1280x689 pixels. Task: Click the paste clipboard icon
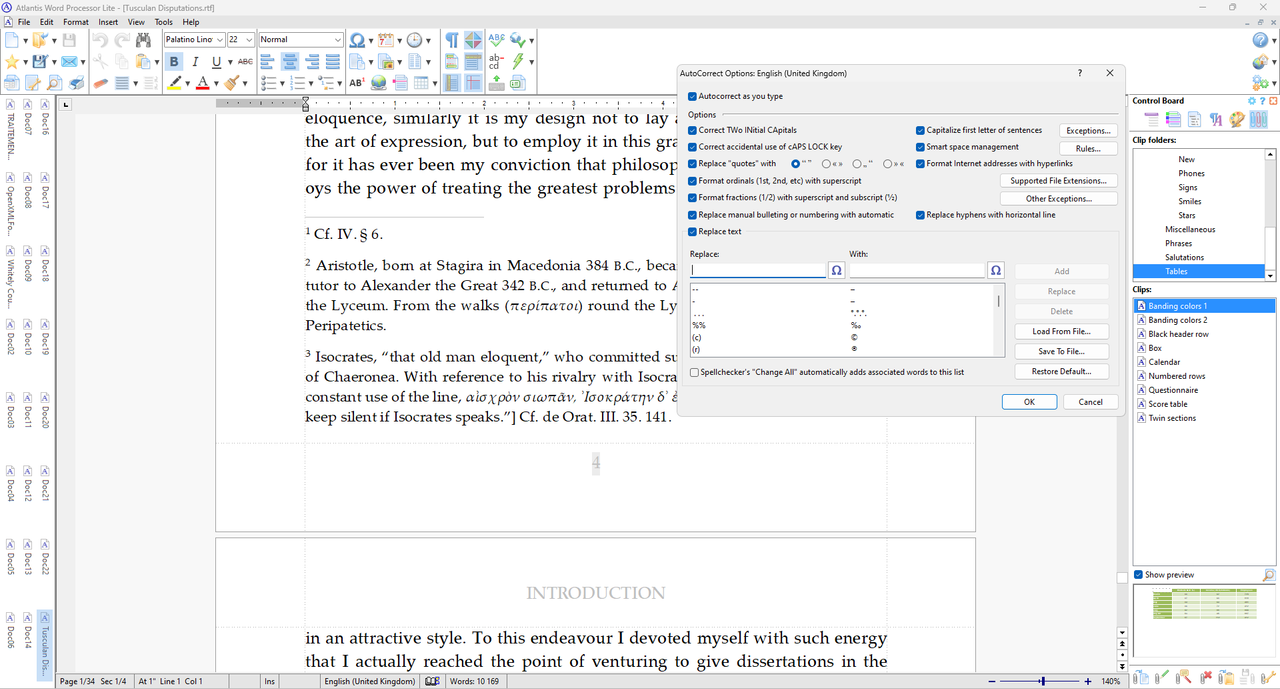click(x=143, y=62)
